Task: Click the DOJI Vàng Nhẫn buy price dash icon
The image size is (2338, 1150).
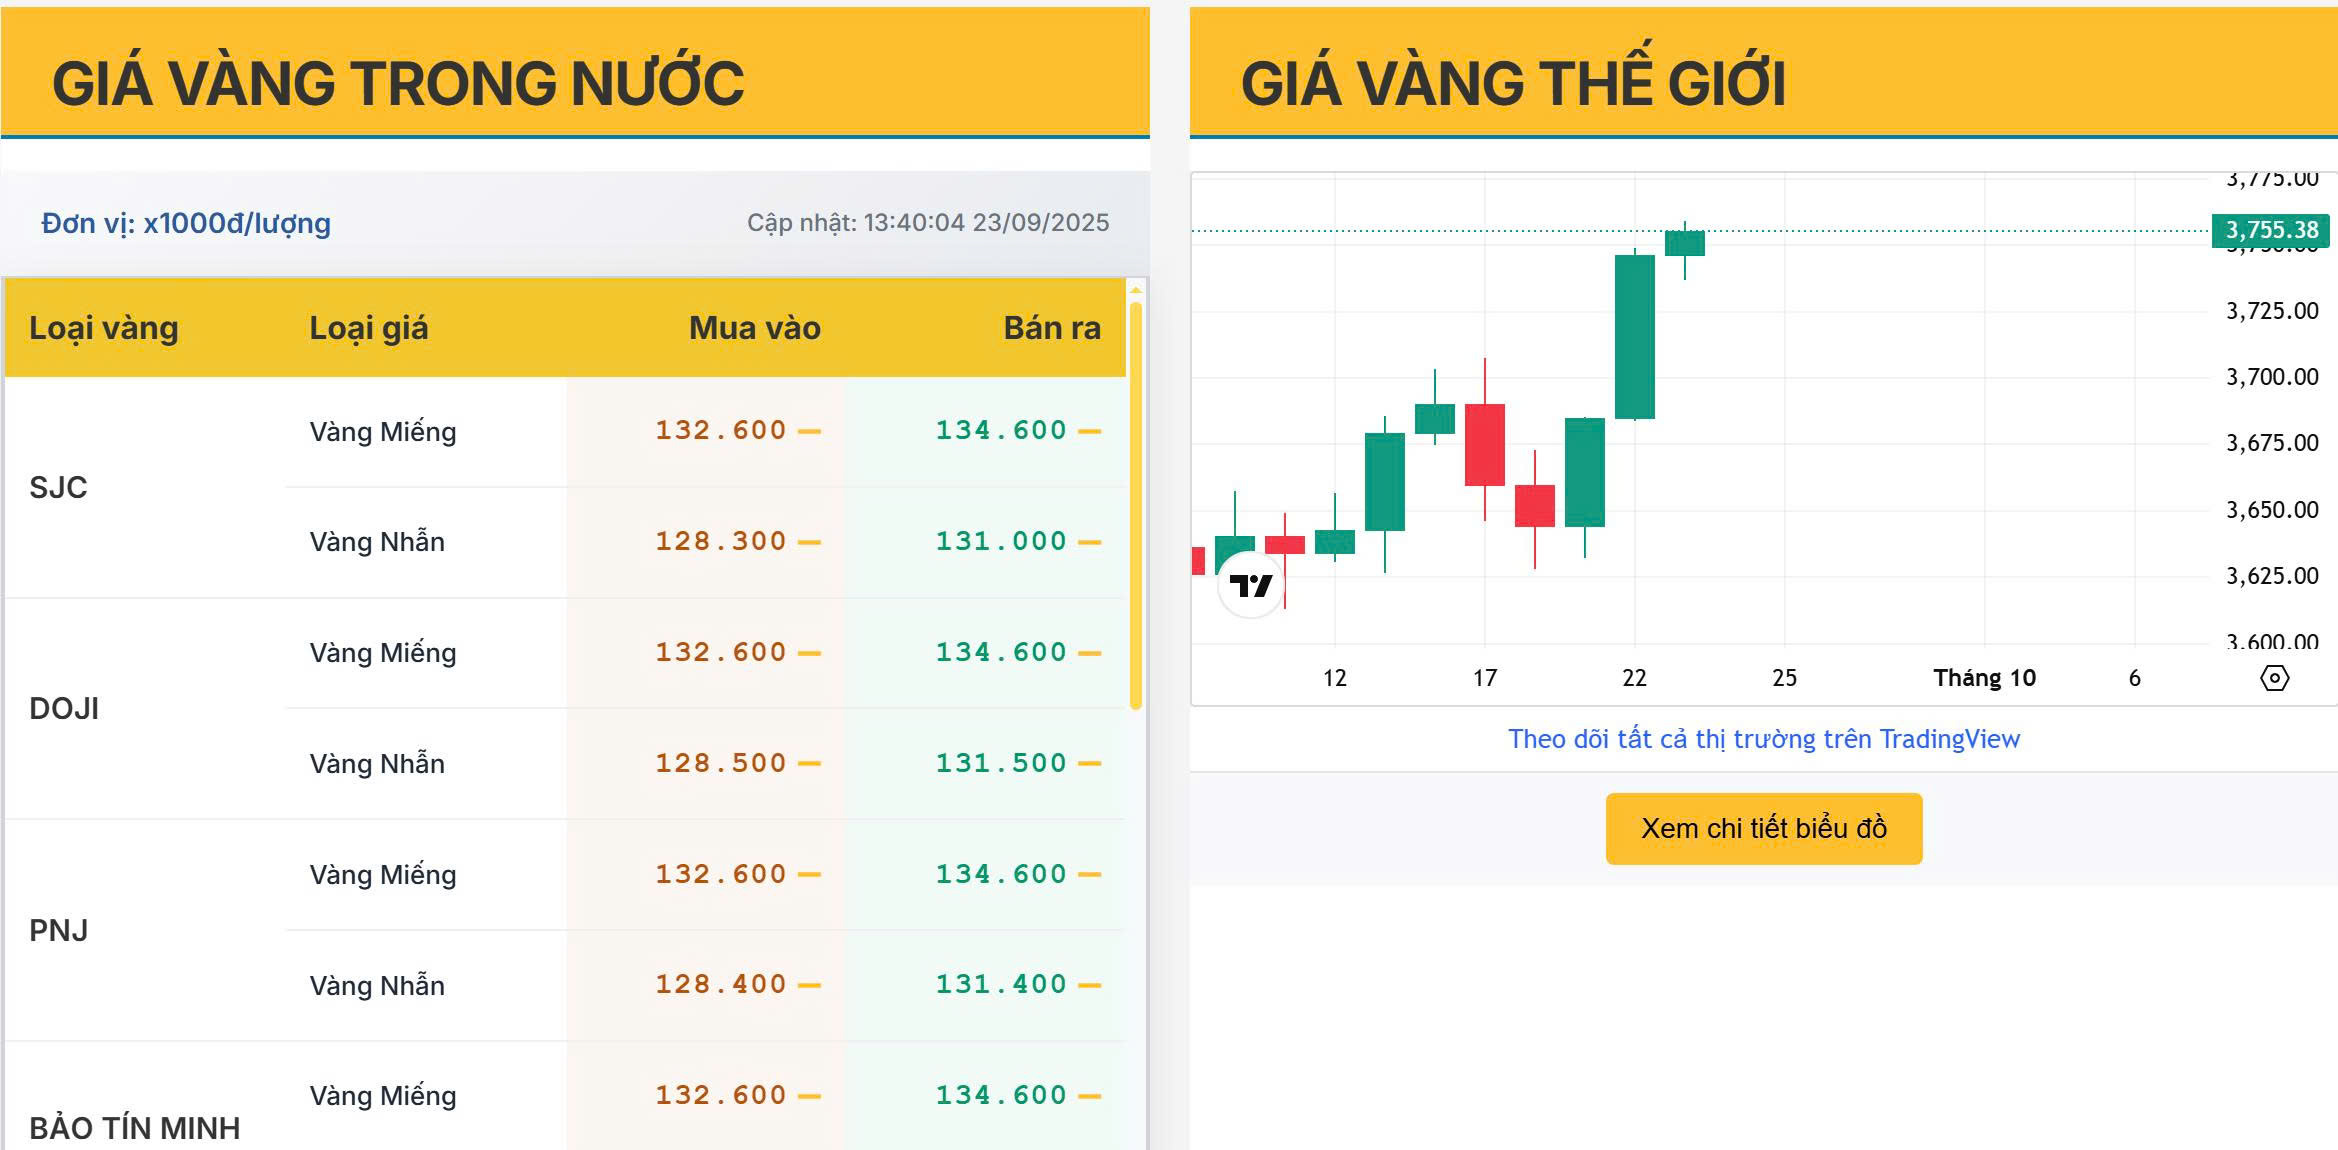Action: tap(810, 764)
